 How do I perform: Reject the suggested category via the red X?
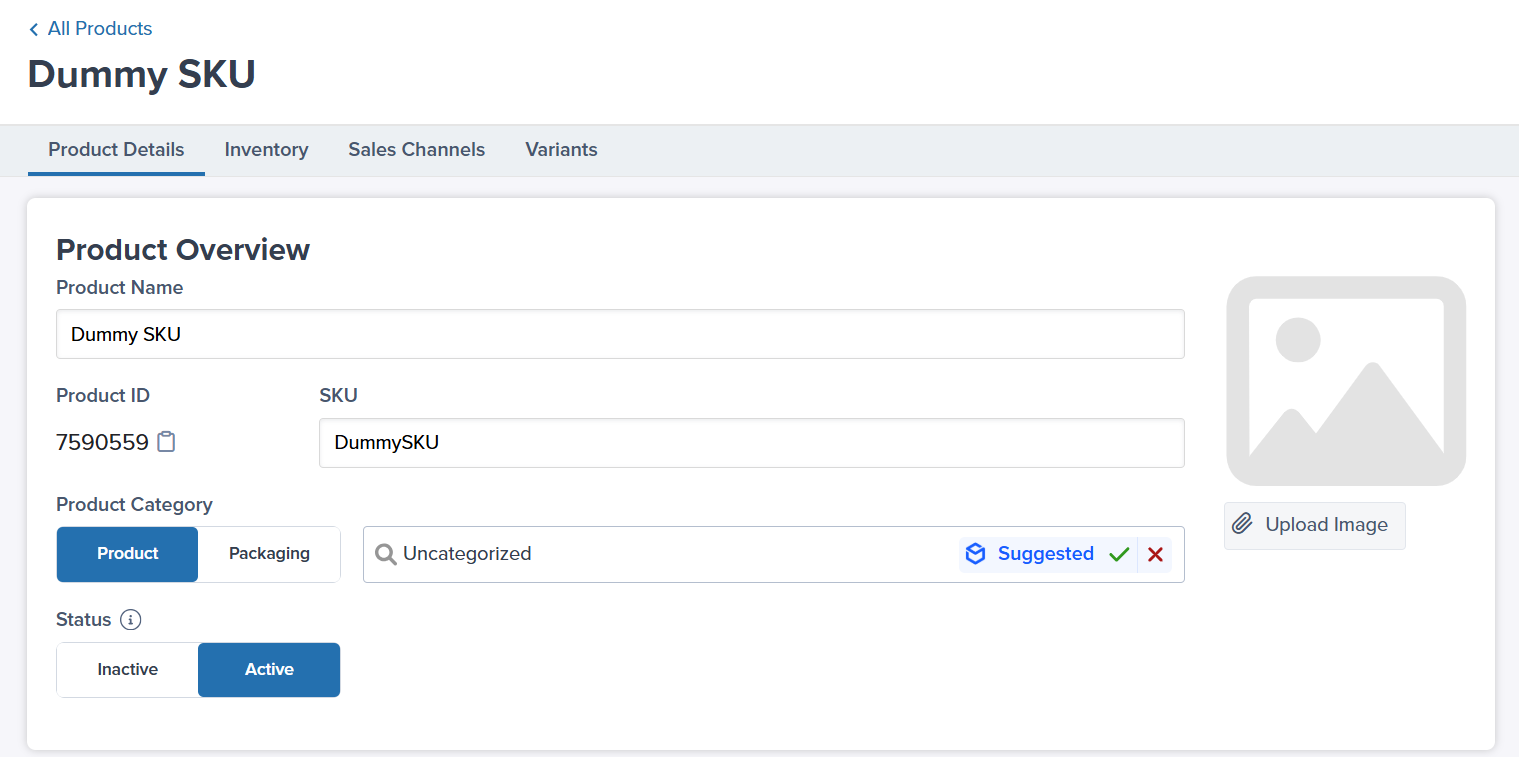point(1155,554)
